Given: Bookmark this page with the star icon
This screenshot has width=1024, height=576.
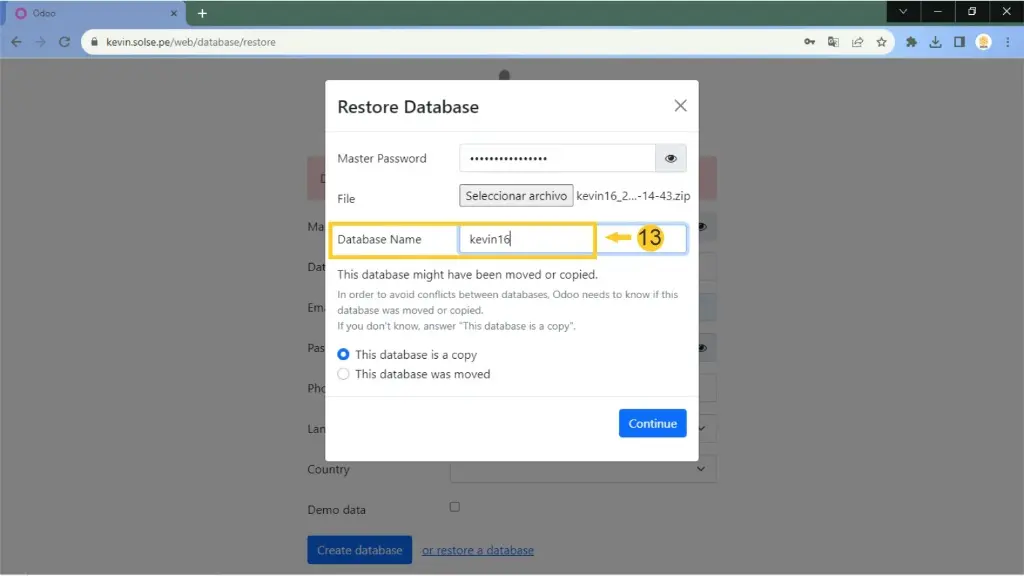Looking at the screenshot, I should click(x=881, y=42).
